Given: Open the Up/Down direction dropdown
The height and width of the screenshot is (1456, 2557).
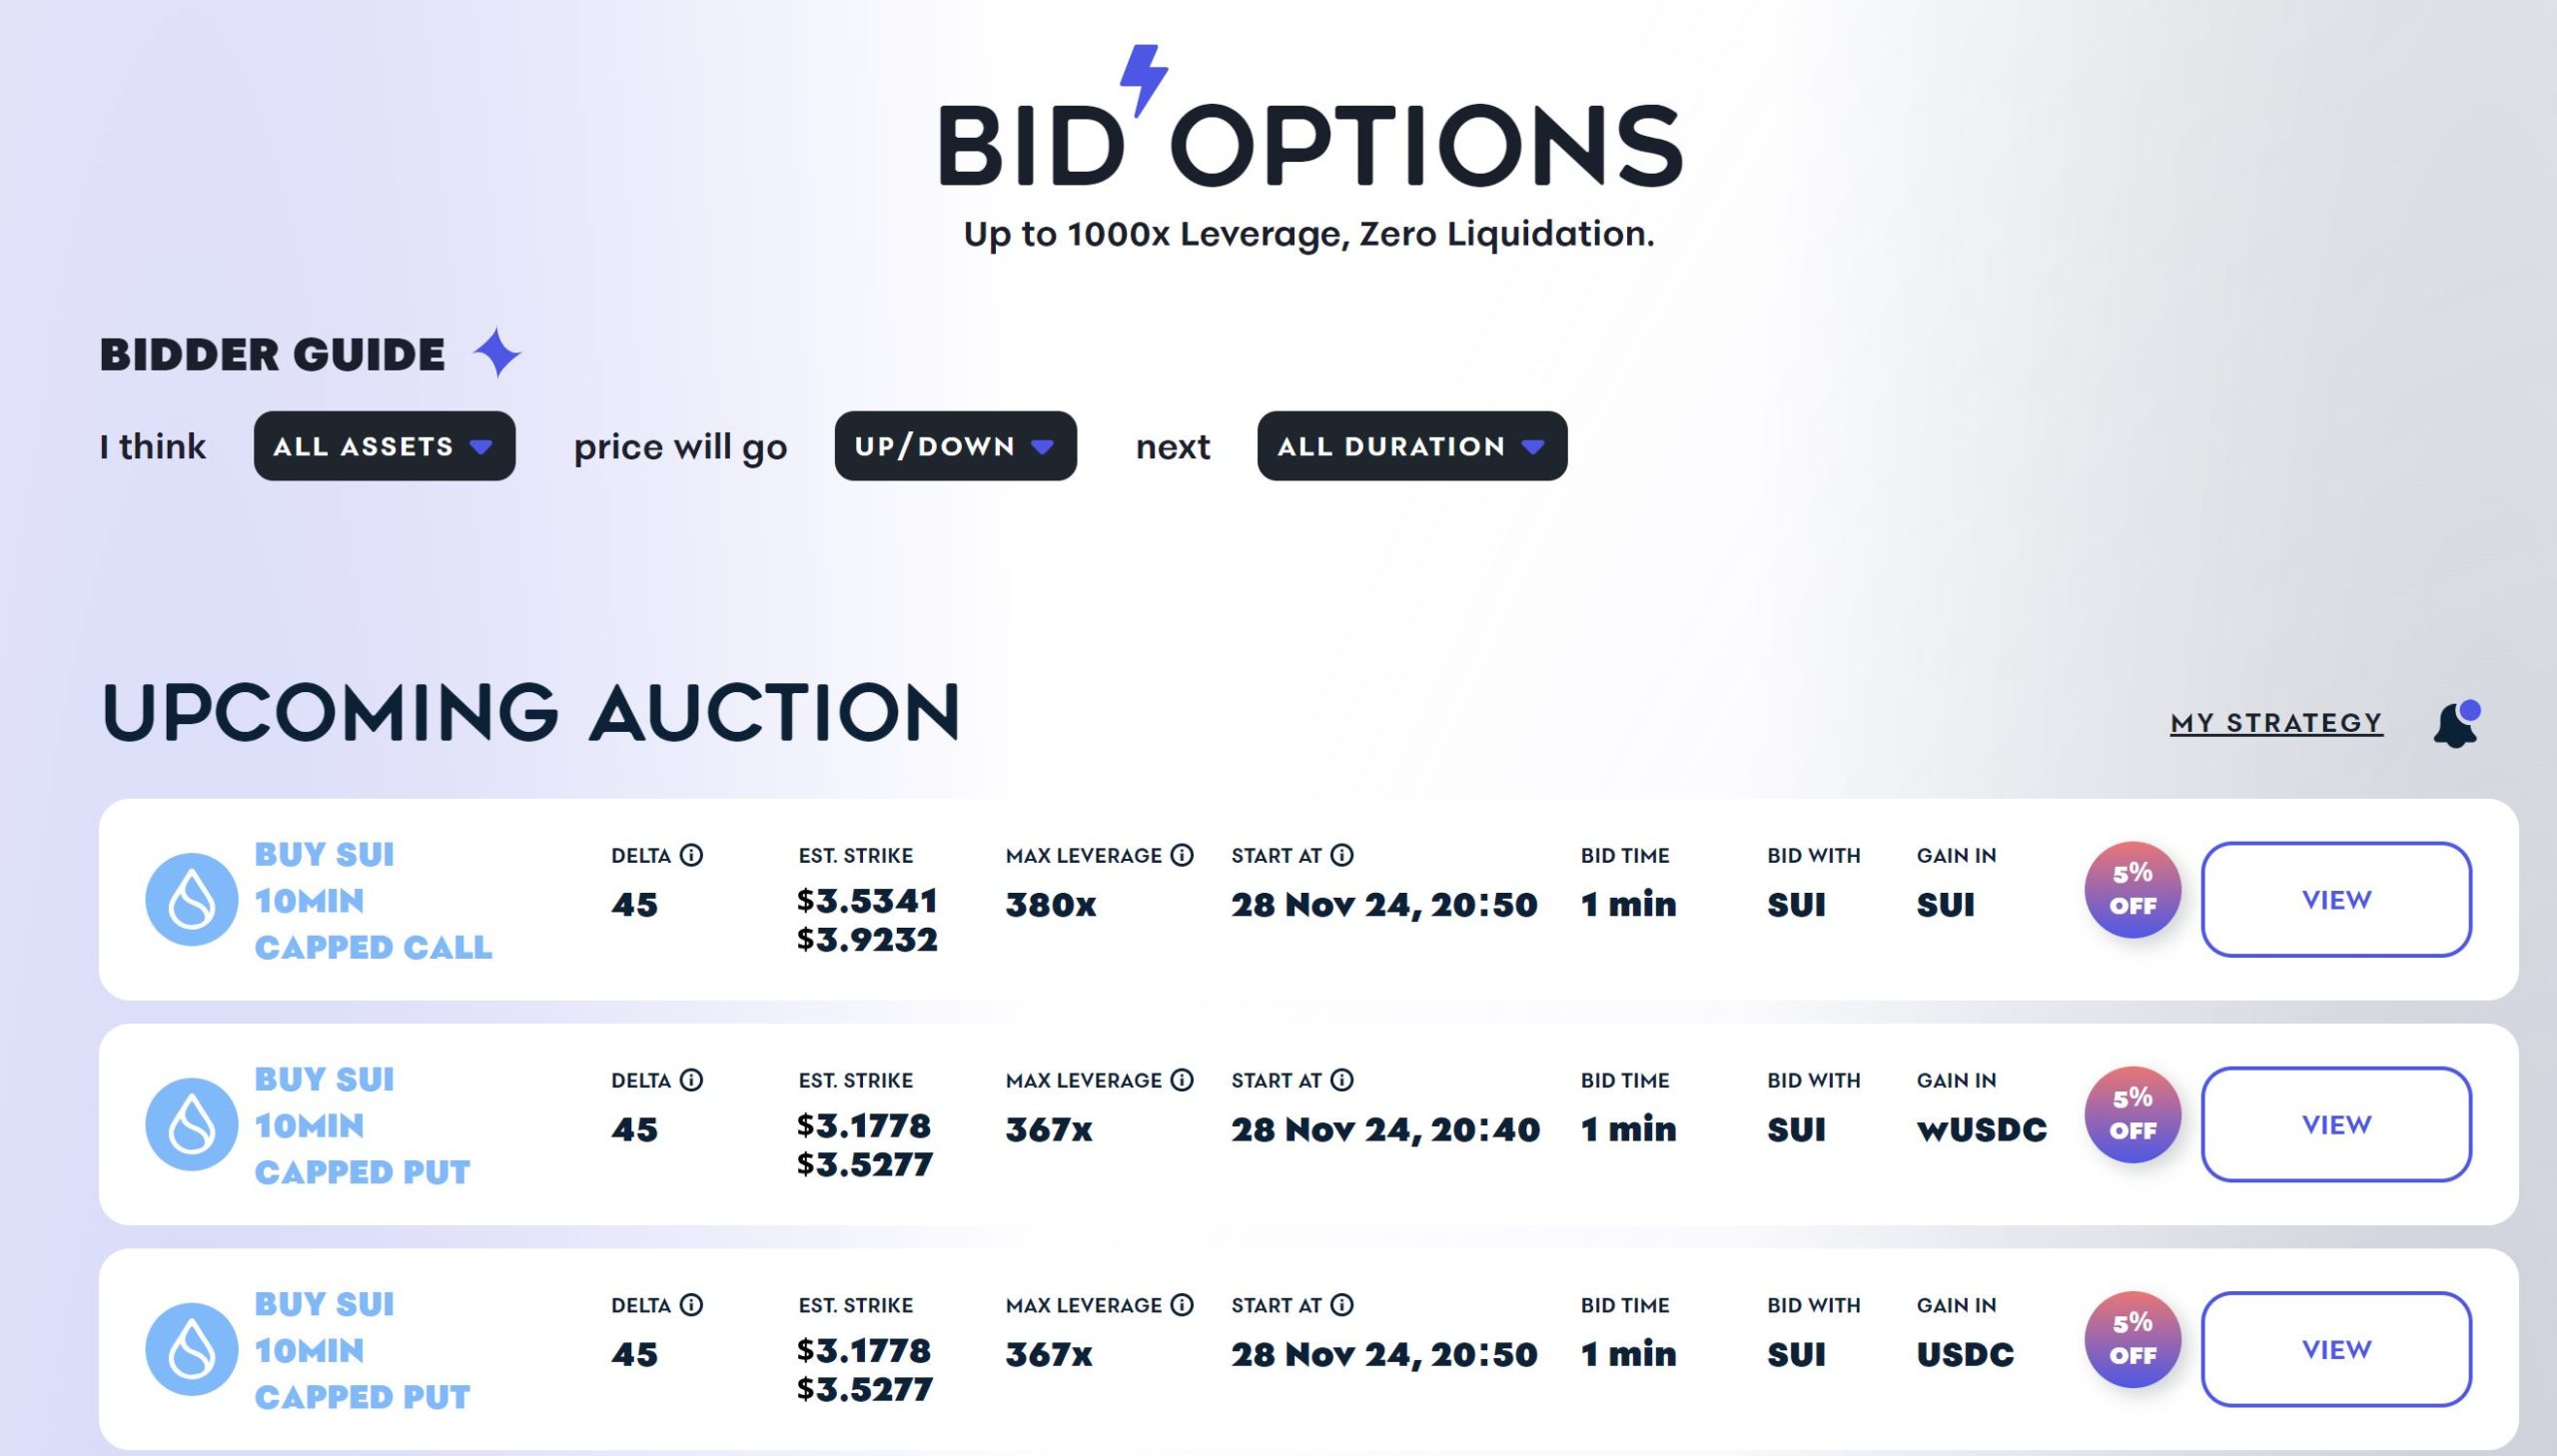Looking at the screenshot, I should click(955, 446).
